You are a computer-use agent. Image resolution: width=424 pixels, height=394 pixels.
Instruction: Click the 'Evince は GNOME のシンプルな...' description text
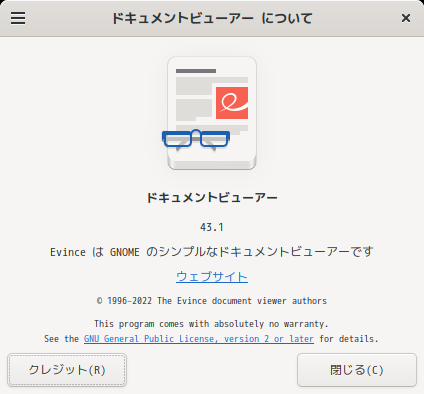click(x=212, y=252)
